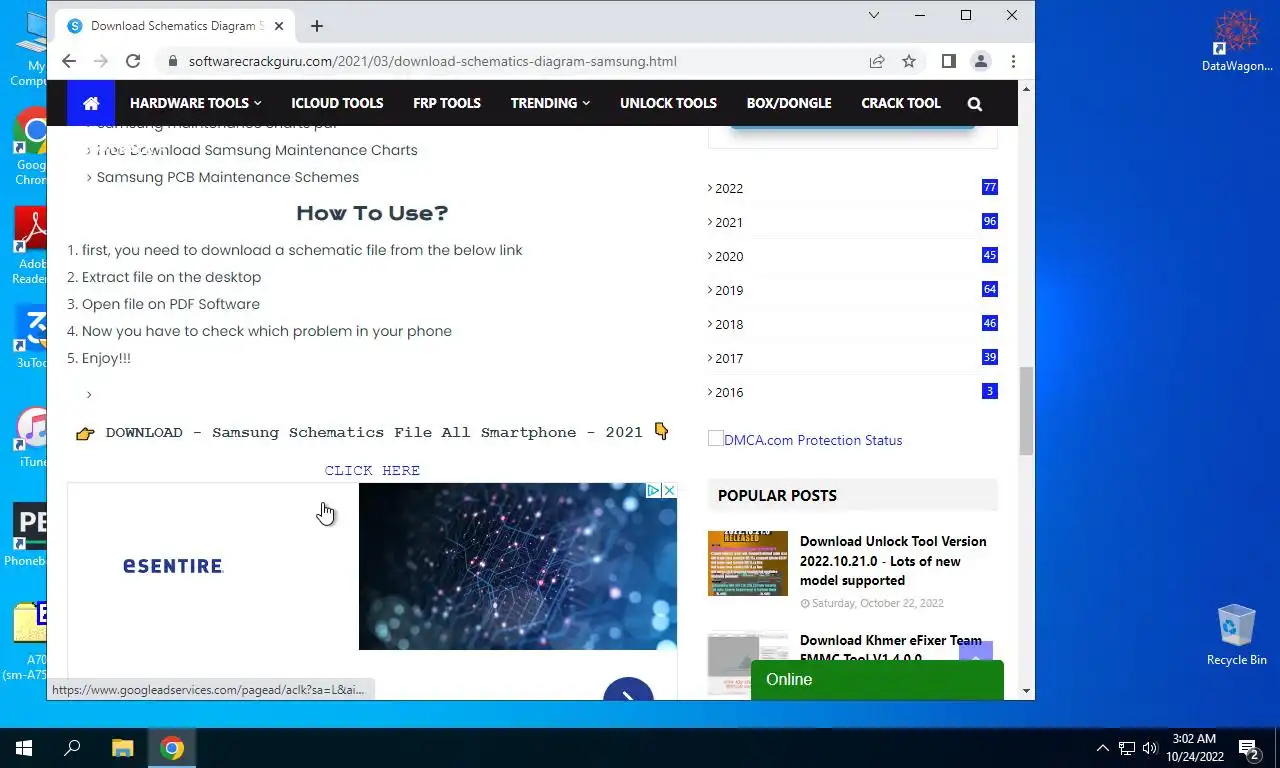
Task: Go to BOX/DONGLE
Action: point(789,103)
